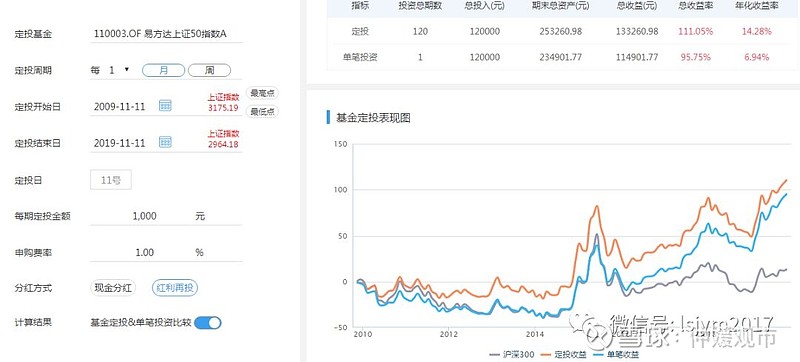Image resolution: width=800 pixels, height=362 pixels.
Task: Click the 最低点 button
Action: (262, 112)
